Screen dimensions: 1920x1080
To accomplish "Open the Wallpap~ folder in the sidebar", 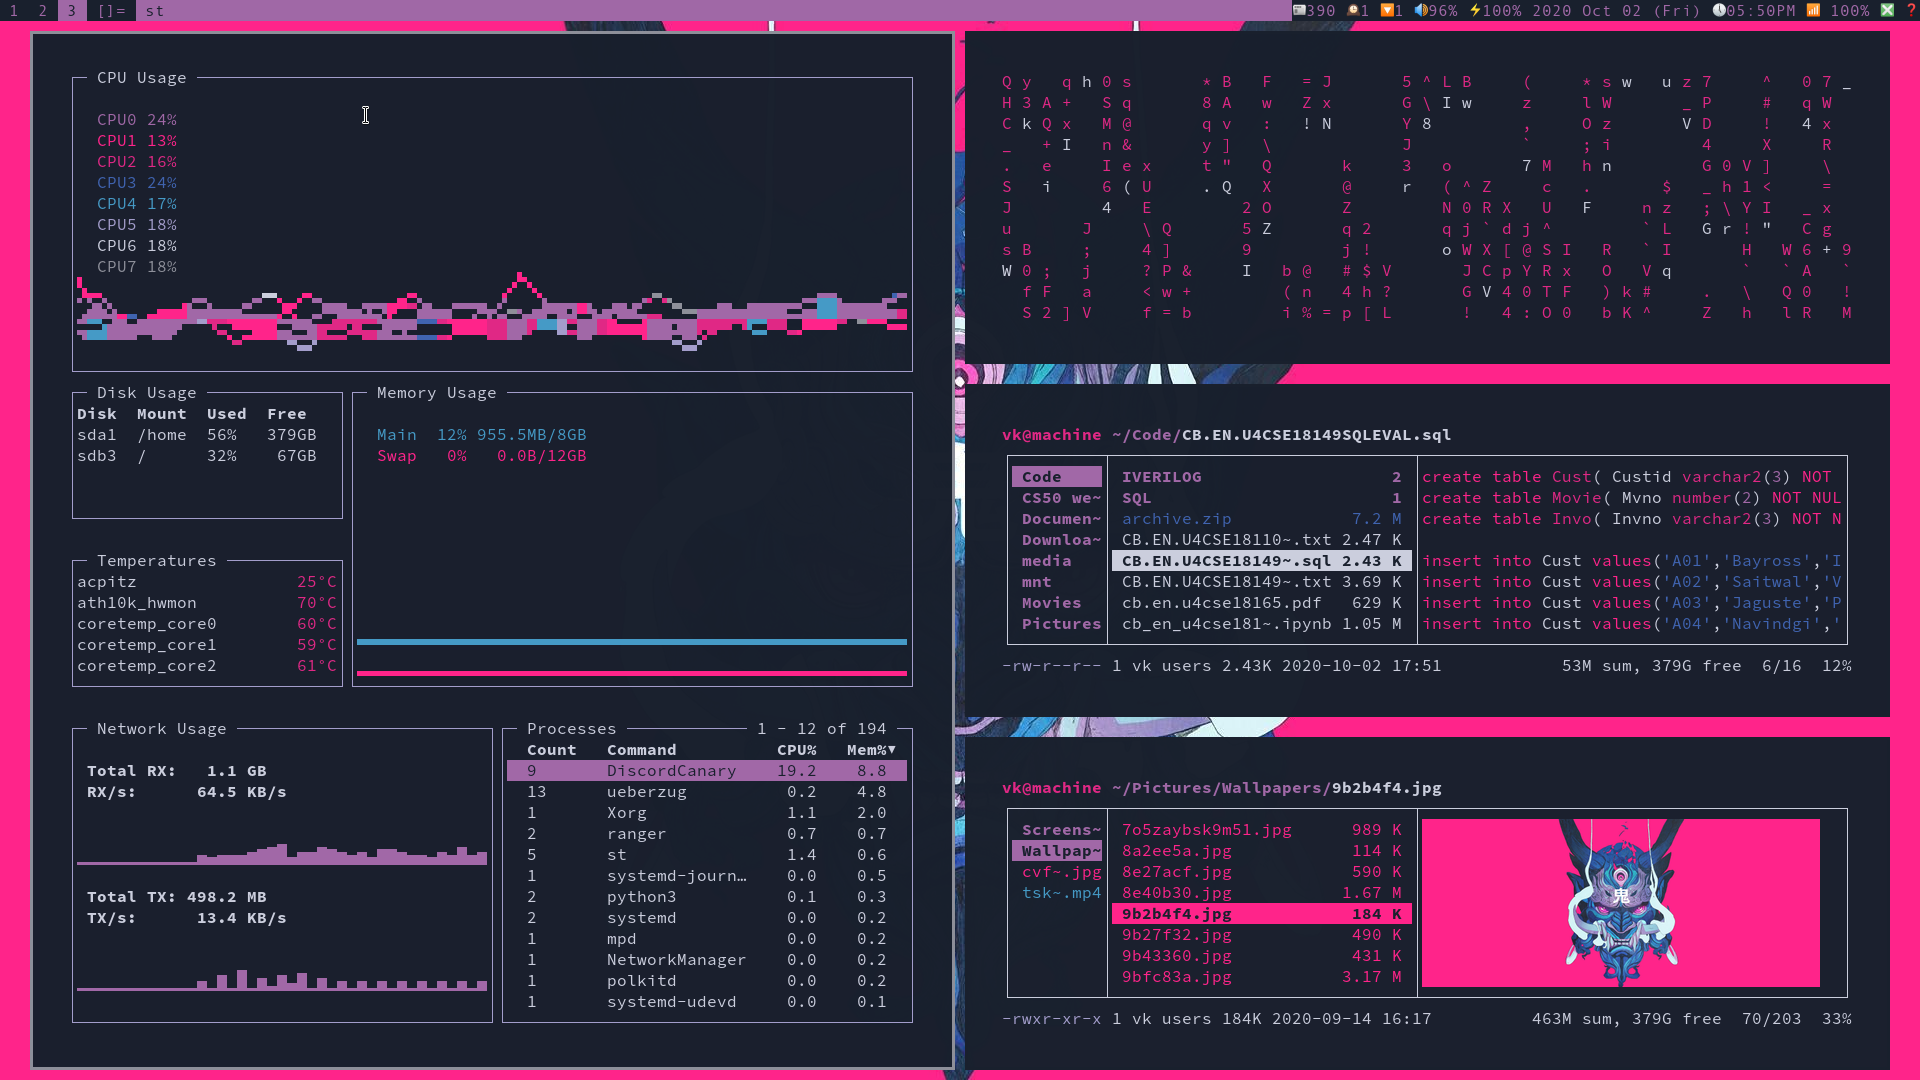I will tap(1057, 850).
